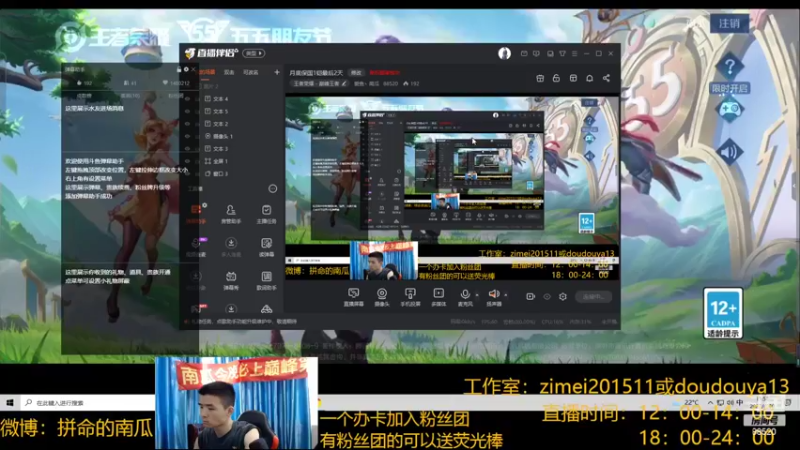Image resolution: width=800 pixels, height=450 pixels.
Task: Open the 歌词助手 tool
Action: tap(266, 280)
